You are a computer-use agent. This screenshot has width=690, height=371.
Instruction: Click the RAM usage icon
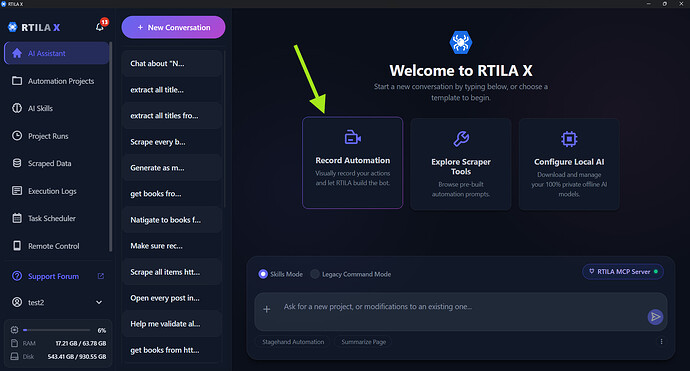pyautogui.click(x=15, y=343)
